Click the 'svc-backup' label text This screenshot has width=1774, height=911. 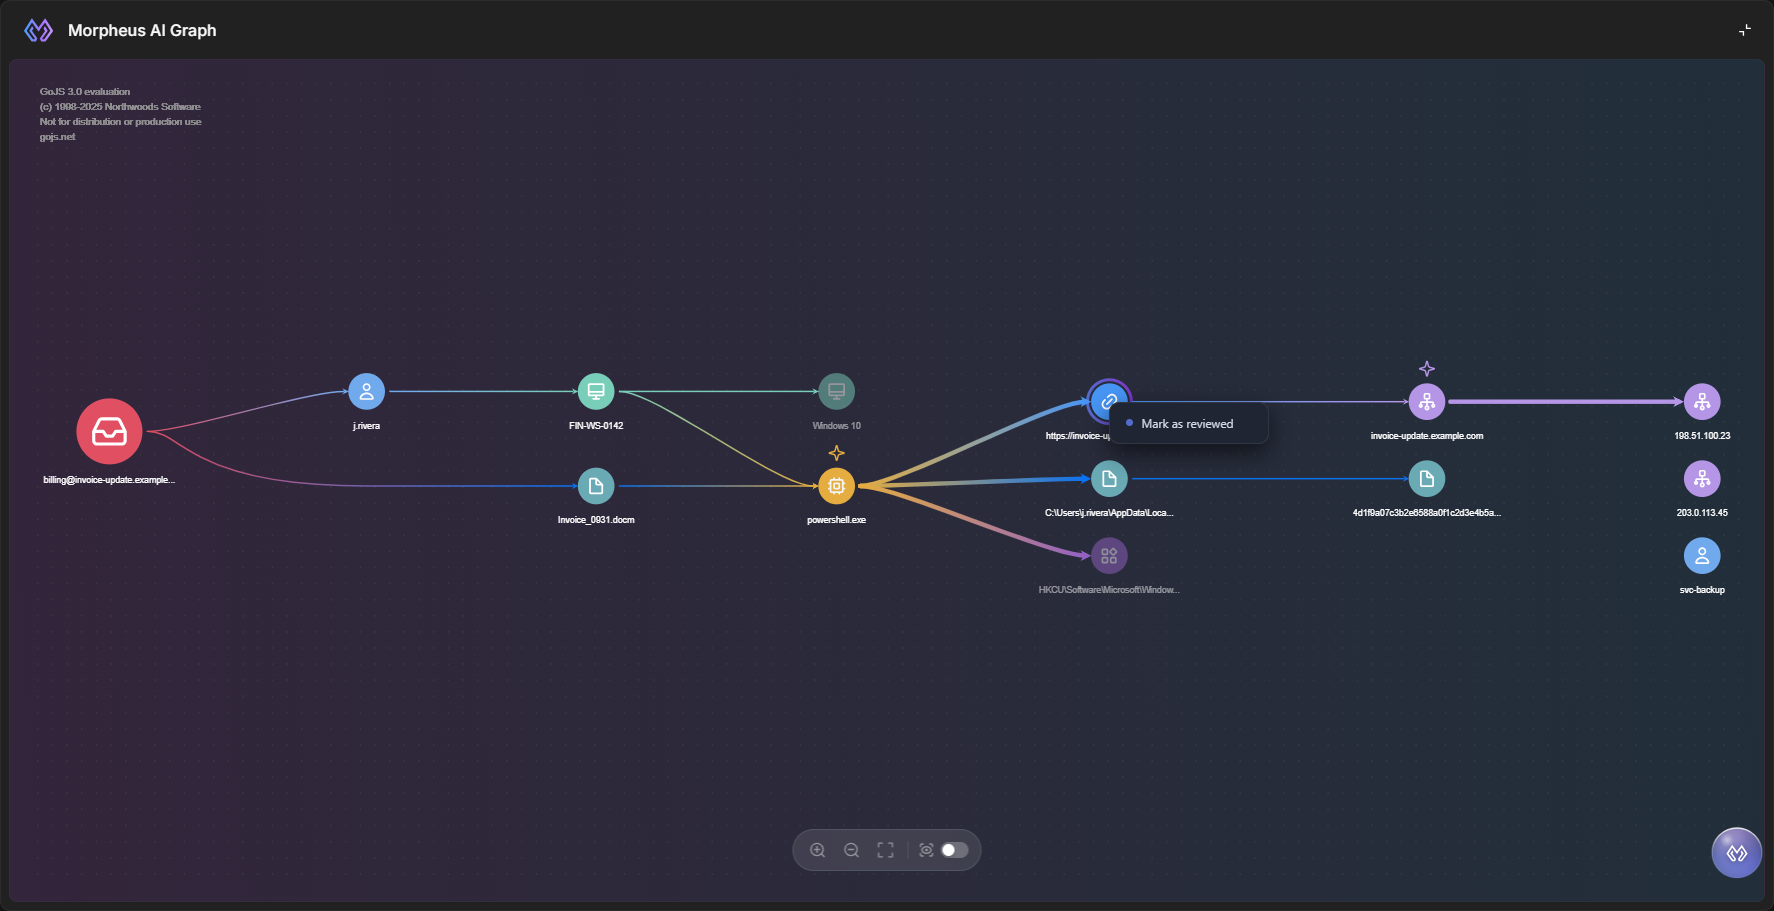[x=1702, y=590]
